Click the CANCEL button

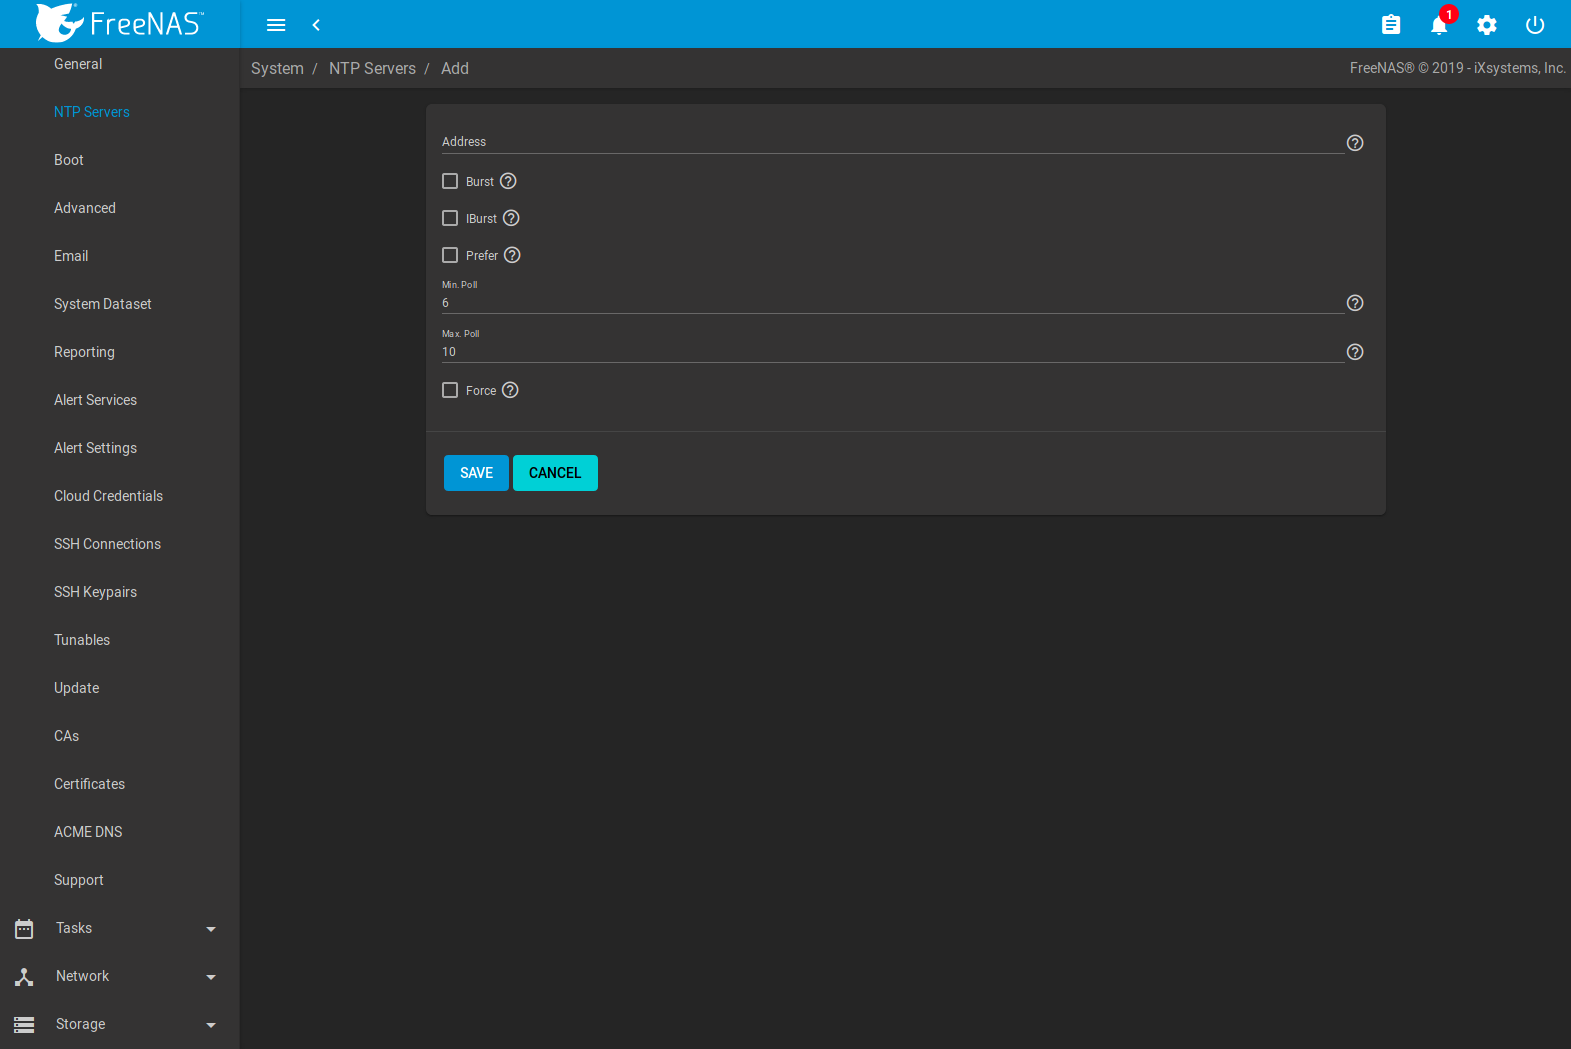(555, 473)
